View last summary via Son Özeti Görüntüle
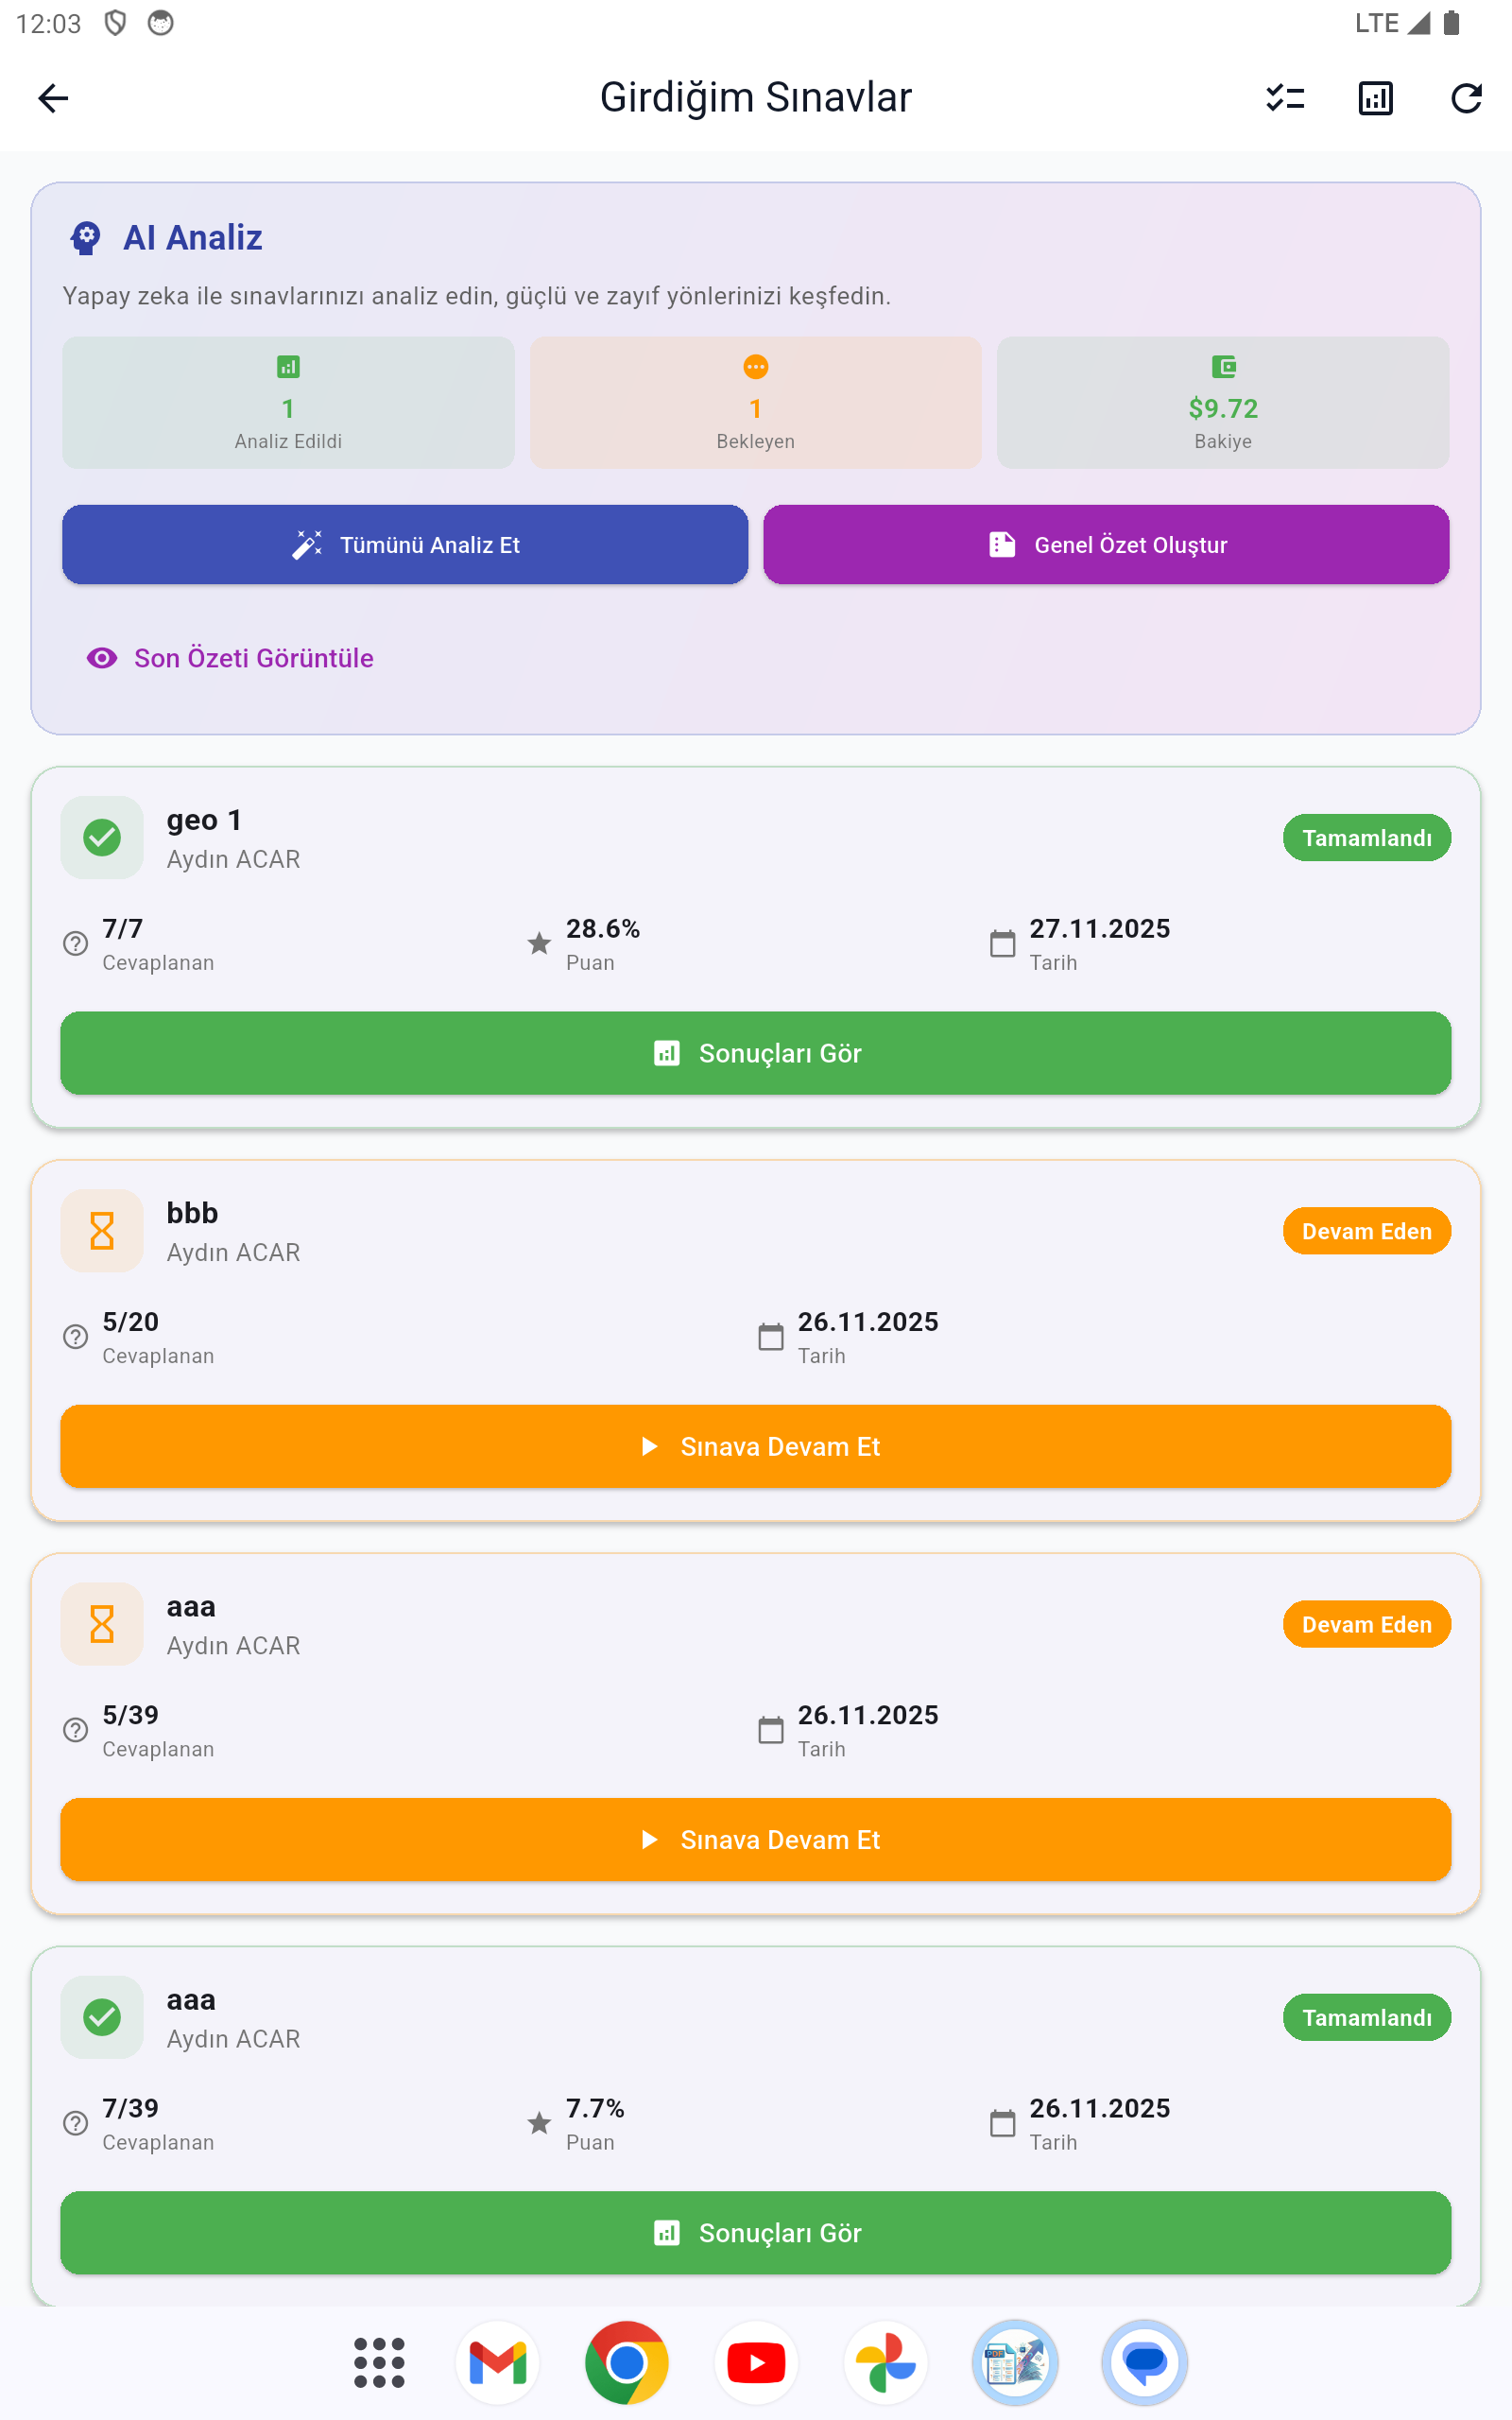Screen dimensions: 1512x2420 tap(231, 658)
